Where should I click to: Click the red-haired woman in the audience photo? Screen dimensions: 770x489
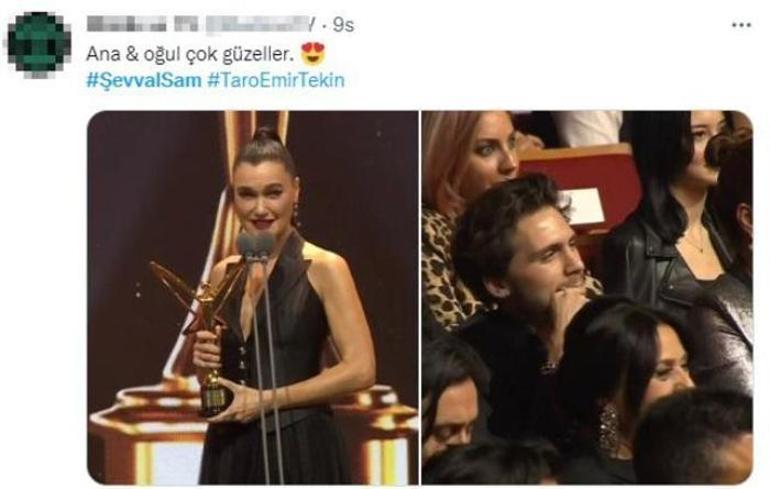pos(469,162)
